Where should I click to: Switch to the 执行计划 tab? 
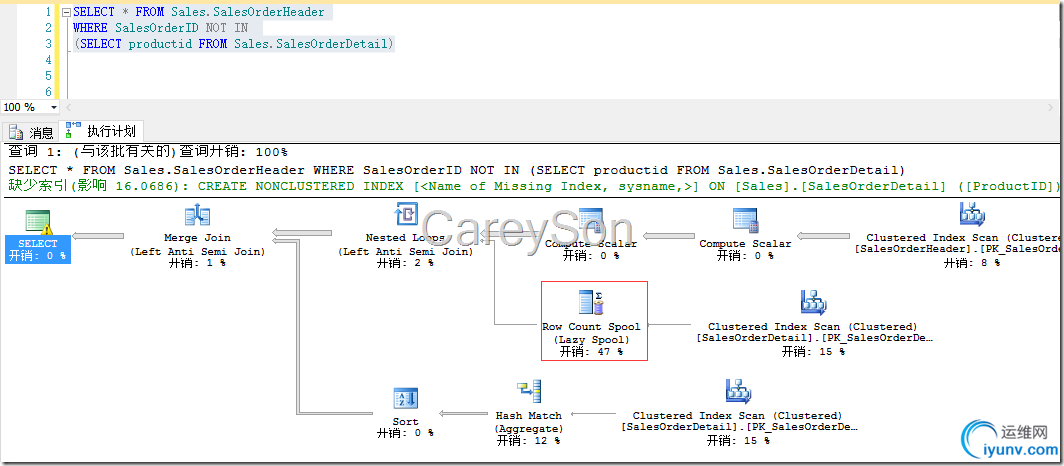coord(101,131)
